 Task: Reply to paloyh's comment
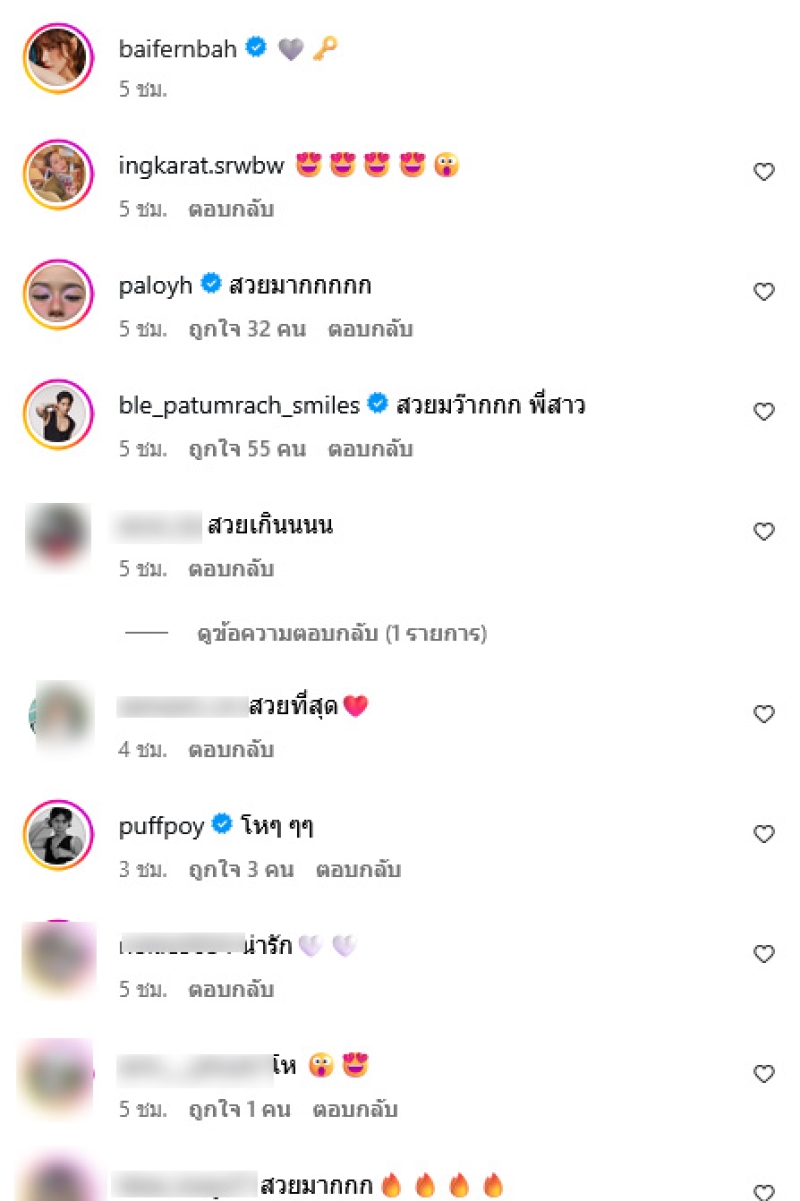(x=370, y=329)
